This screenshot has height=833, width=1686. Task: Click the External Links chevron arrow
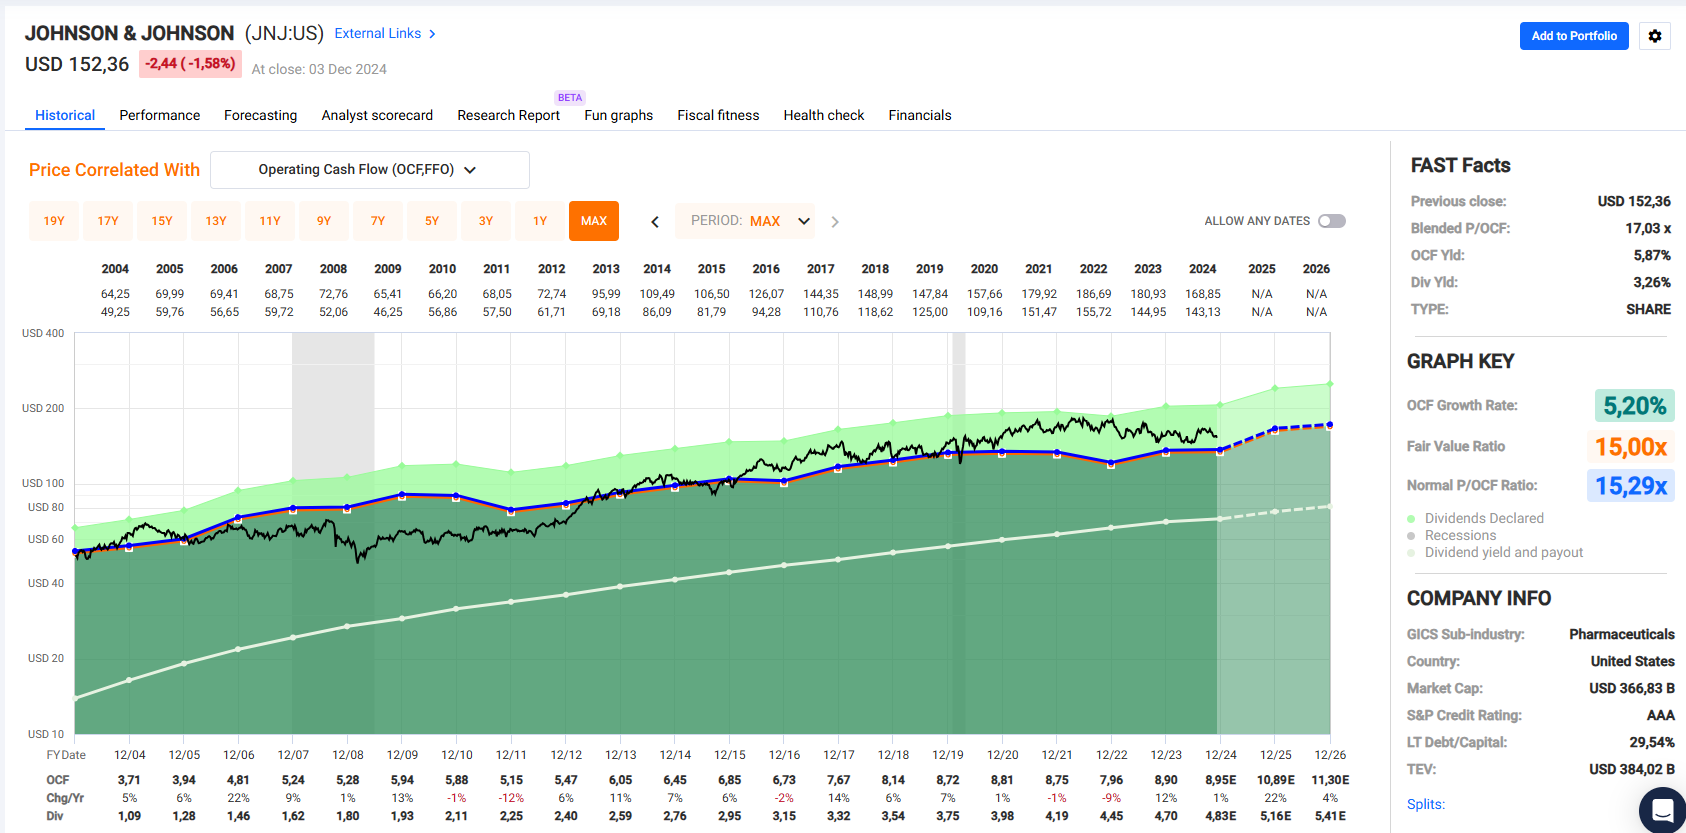click(x=432, y=34)
